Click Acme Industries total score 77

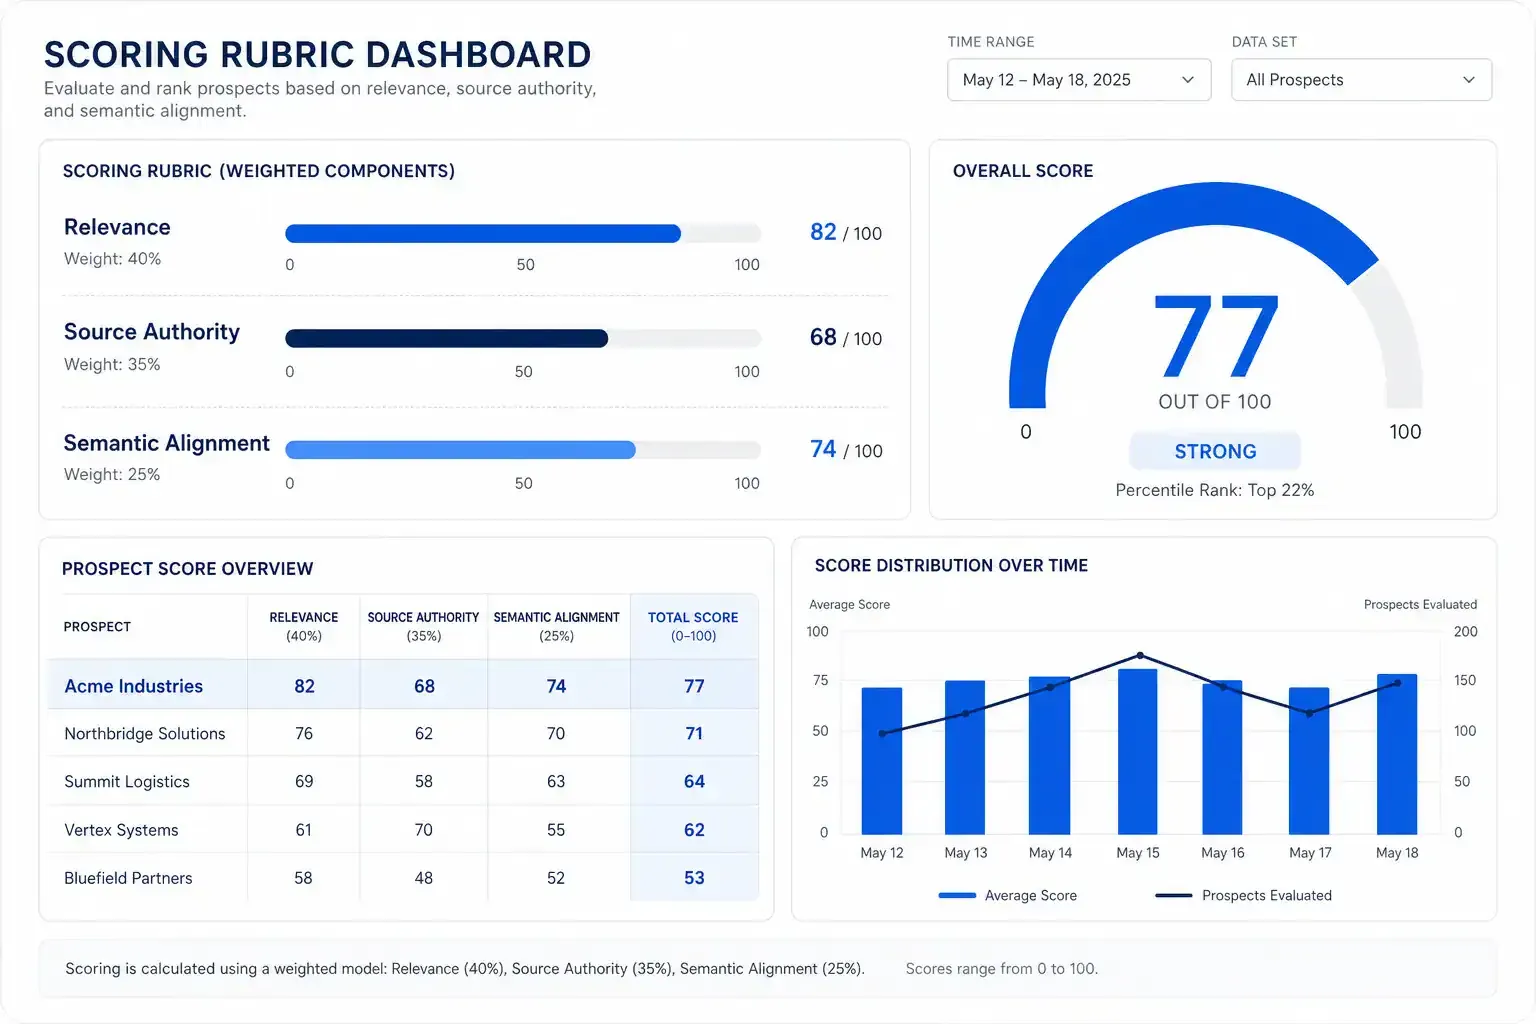694,686
